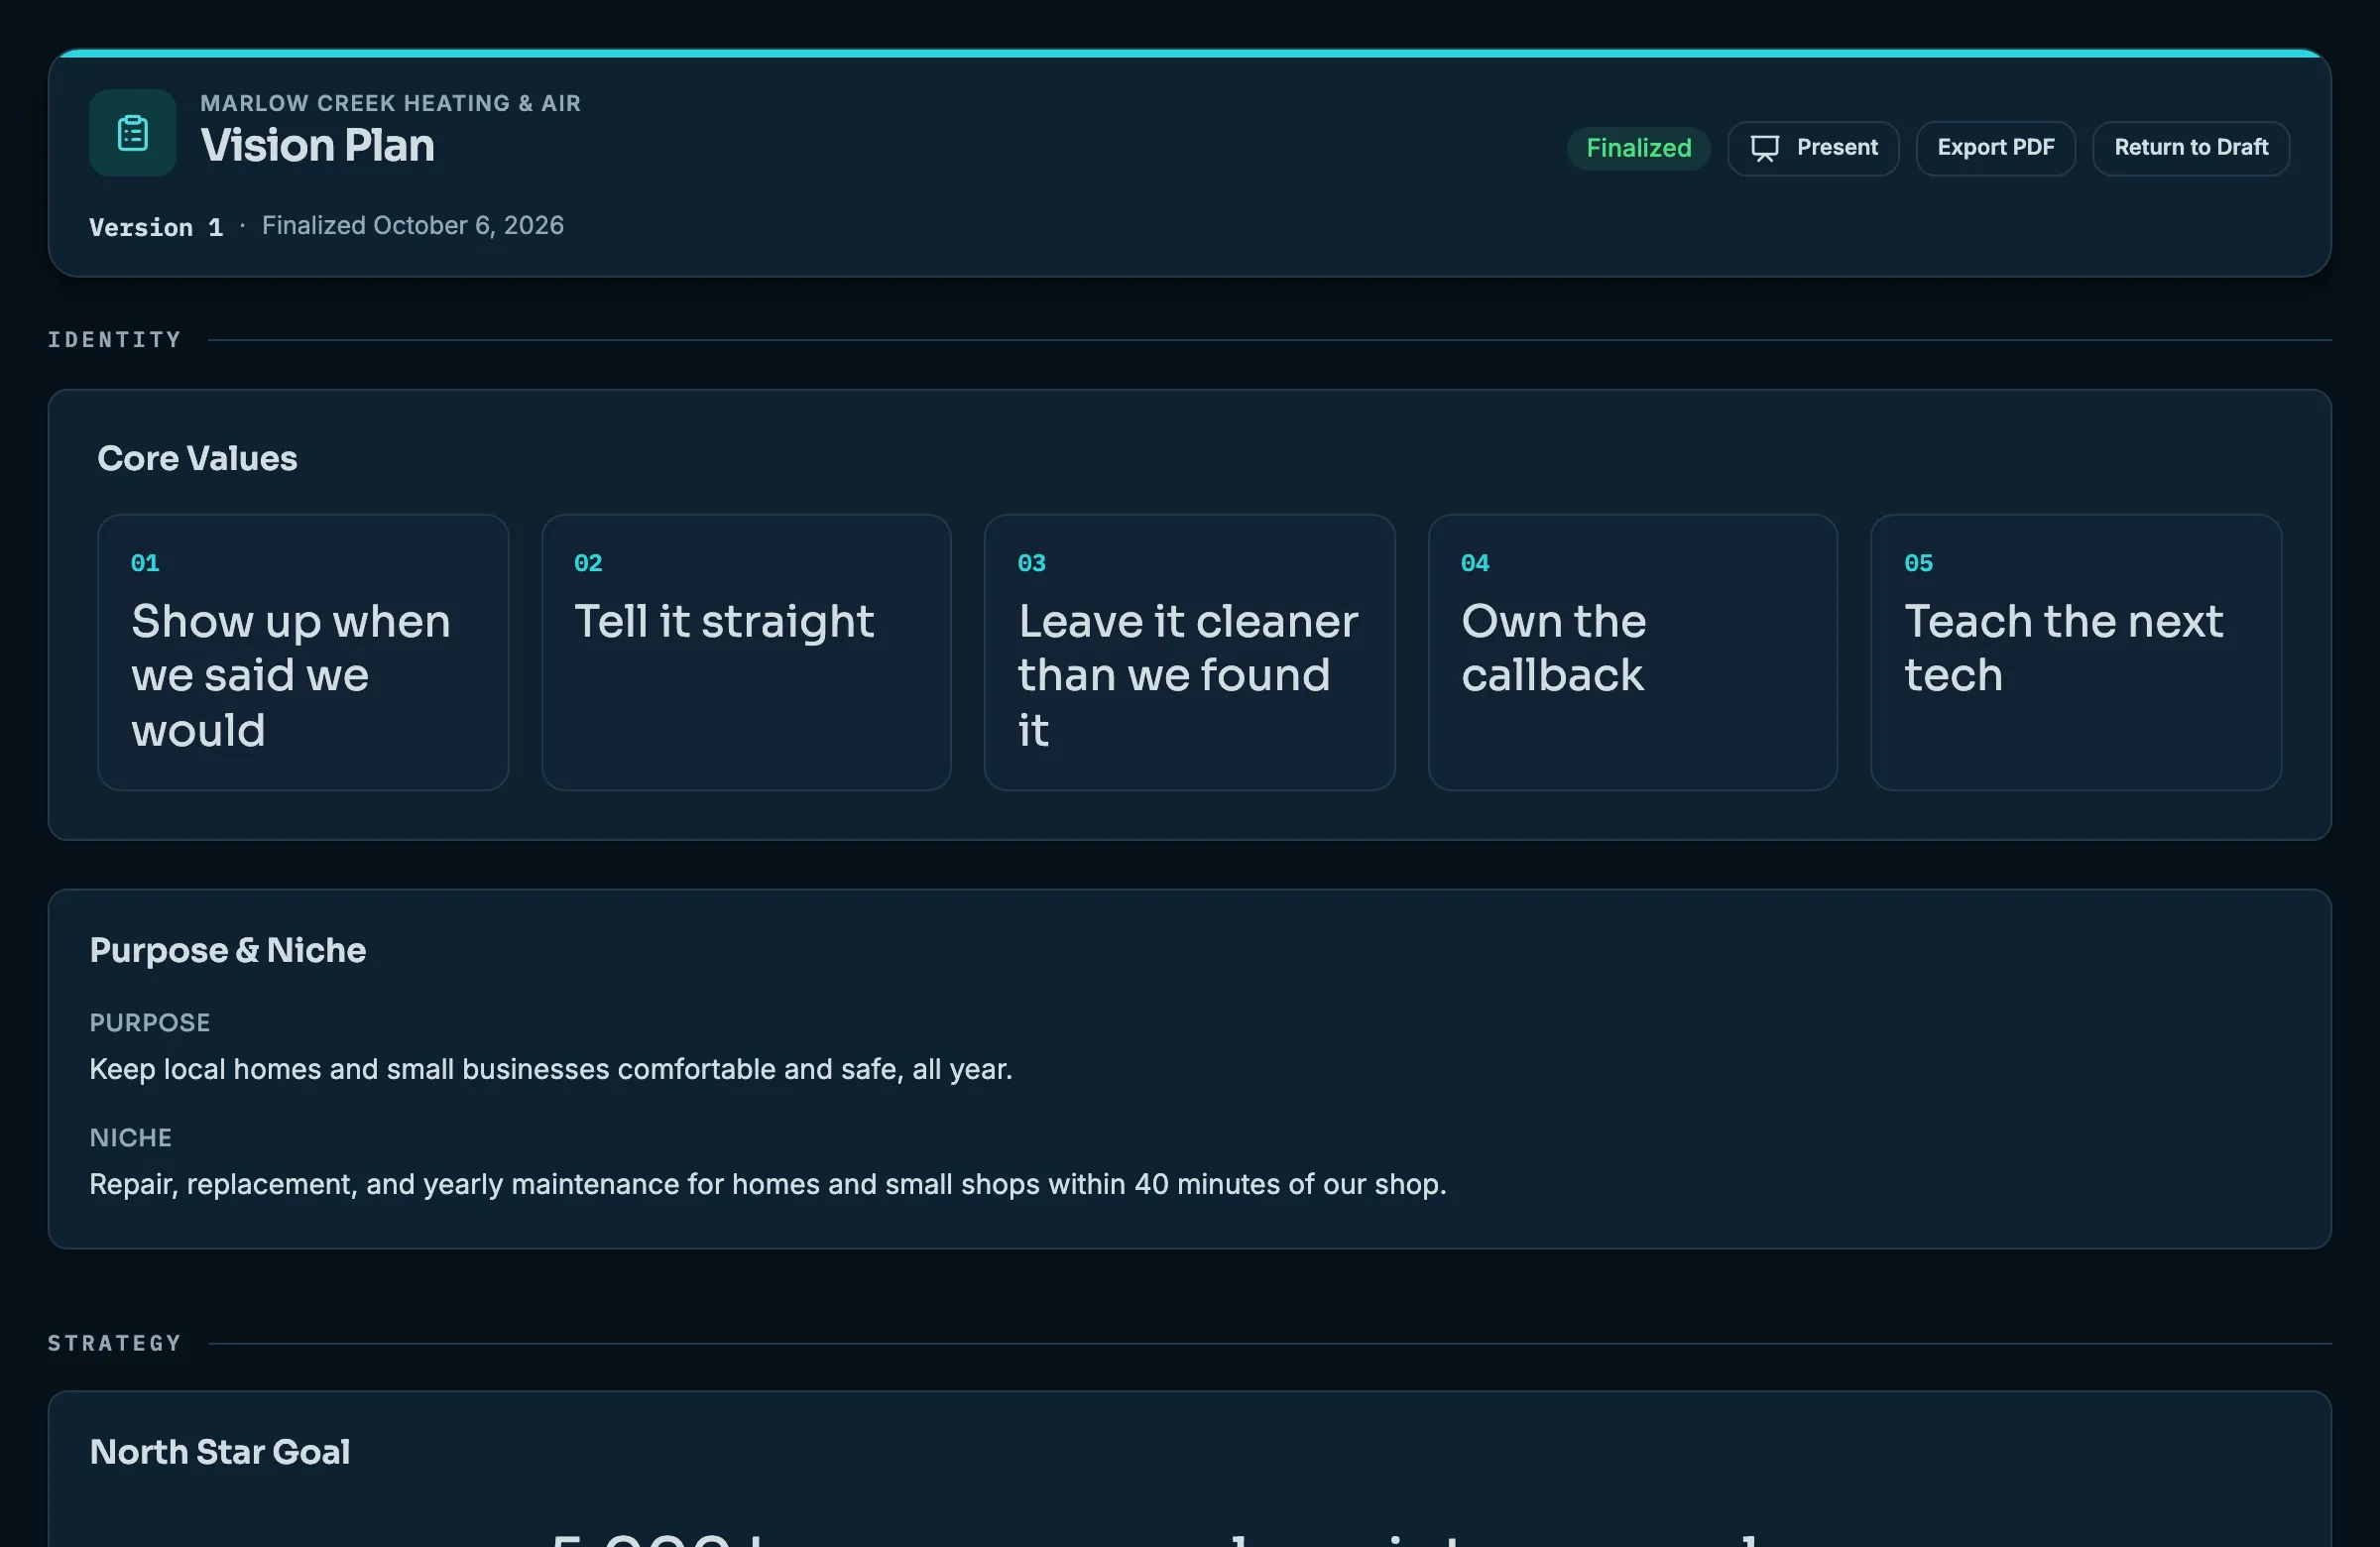
Task: Open Present mode
Action: 1813,148
